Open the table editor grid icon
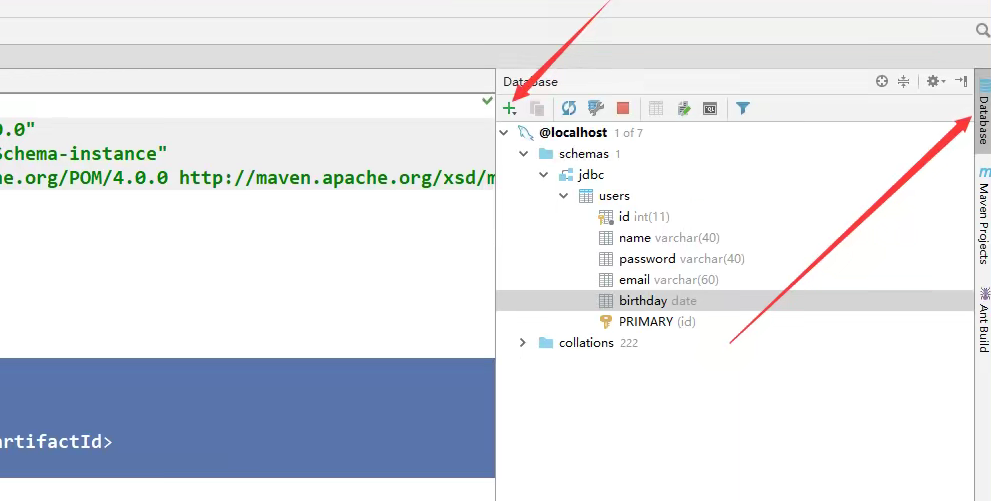The image size is (991, 501). pos(656,109)
